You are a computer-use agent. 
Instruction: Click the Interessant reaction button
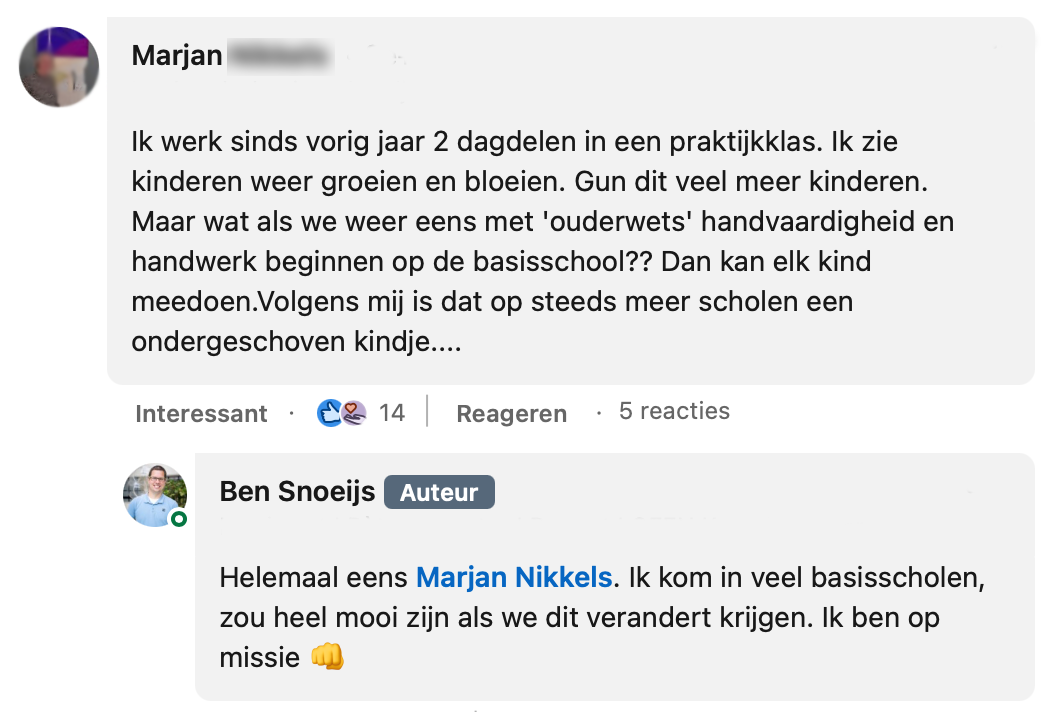click(201, 413)
